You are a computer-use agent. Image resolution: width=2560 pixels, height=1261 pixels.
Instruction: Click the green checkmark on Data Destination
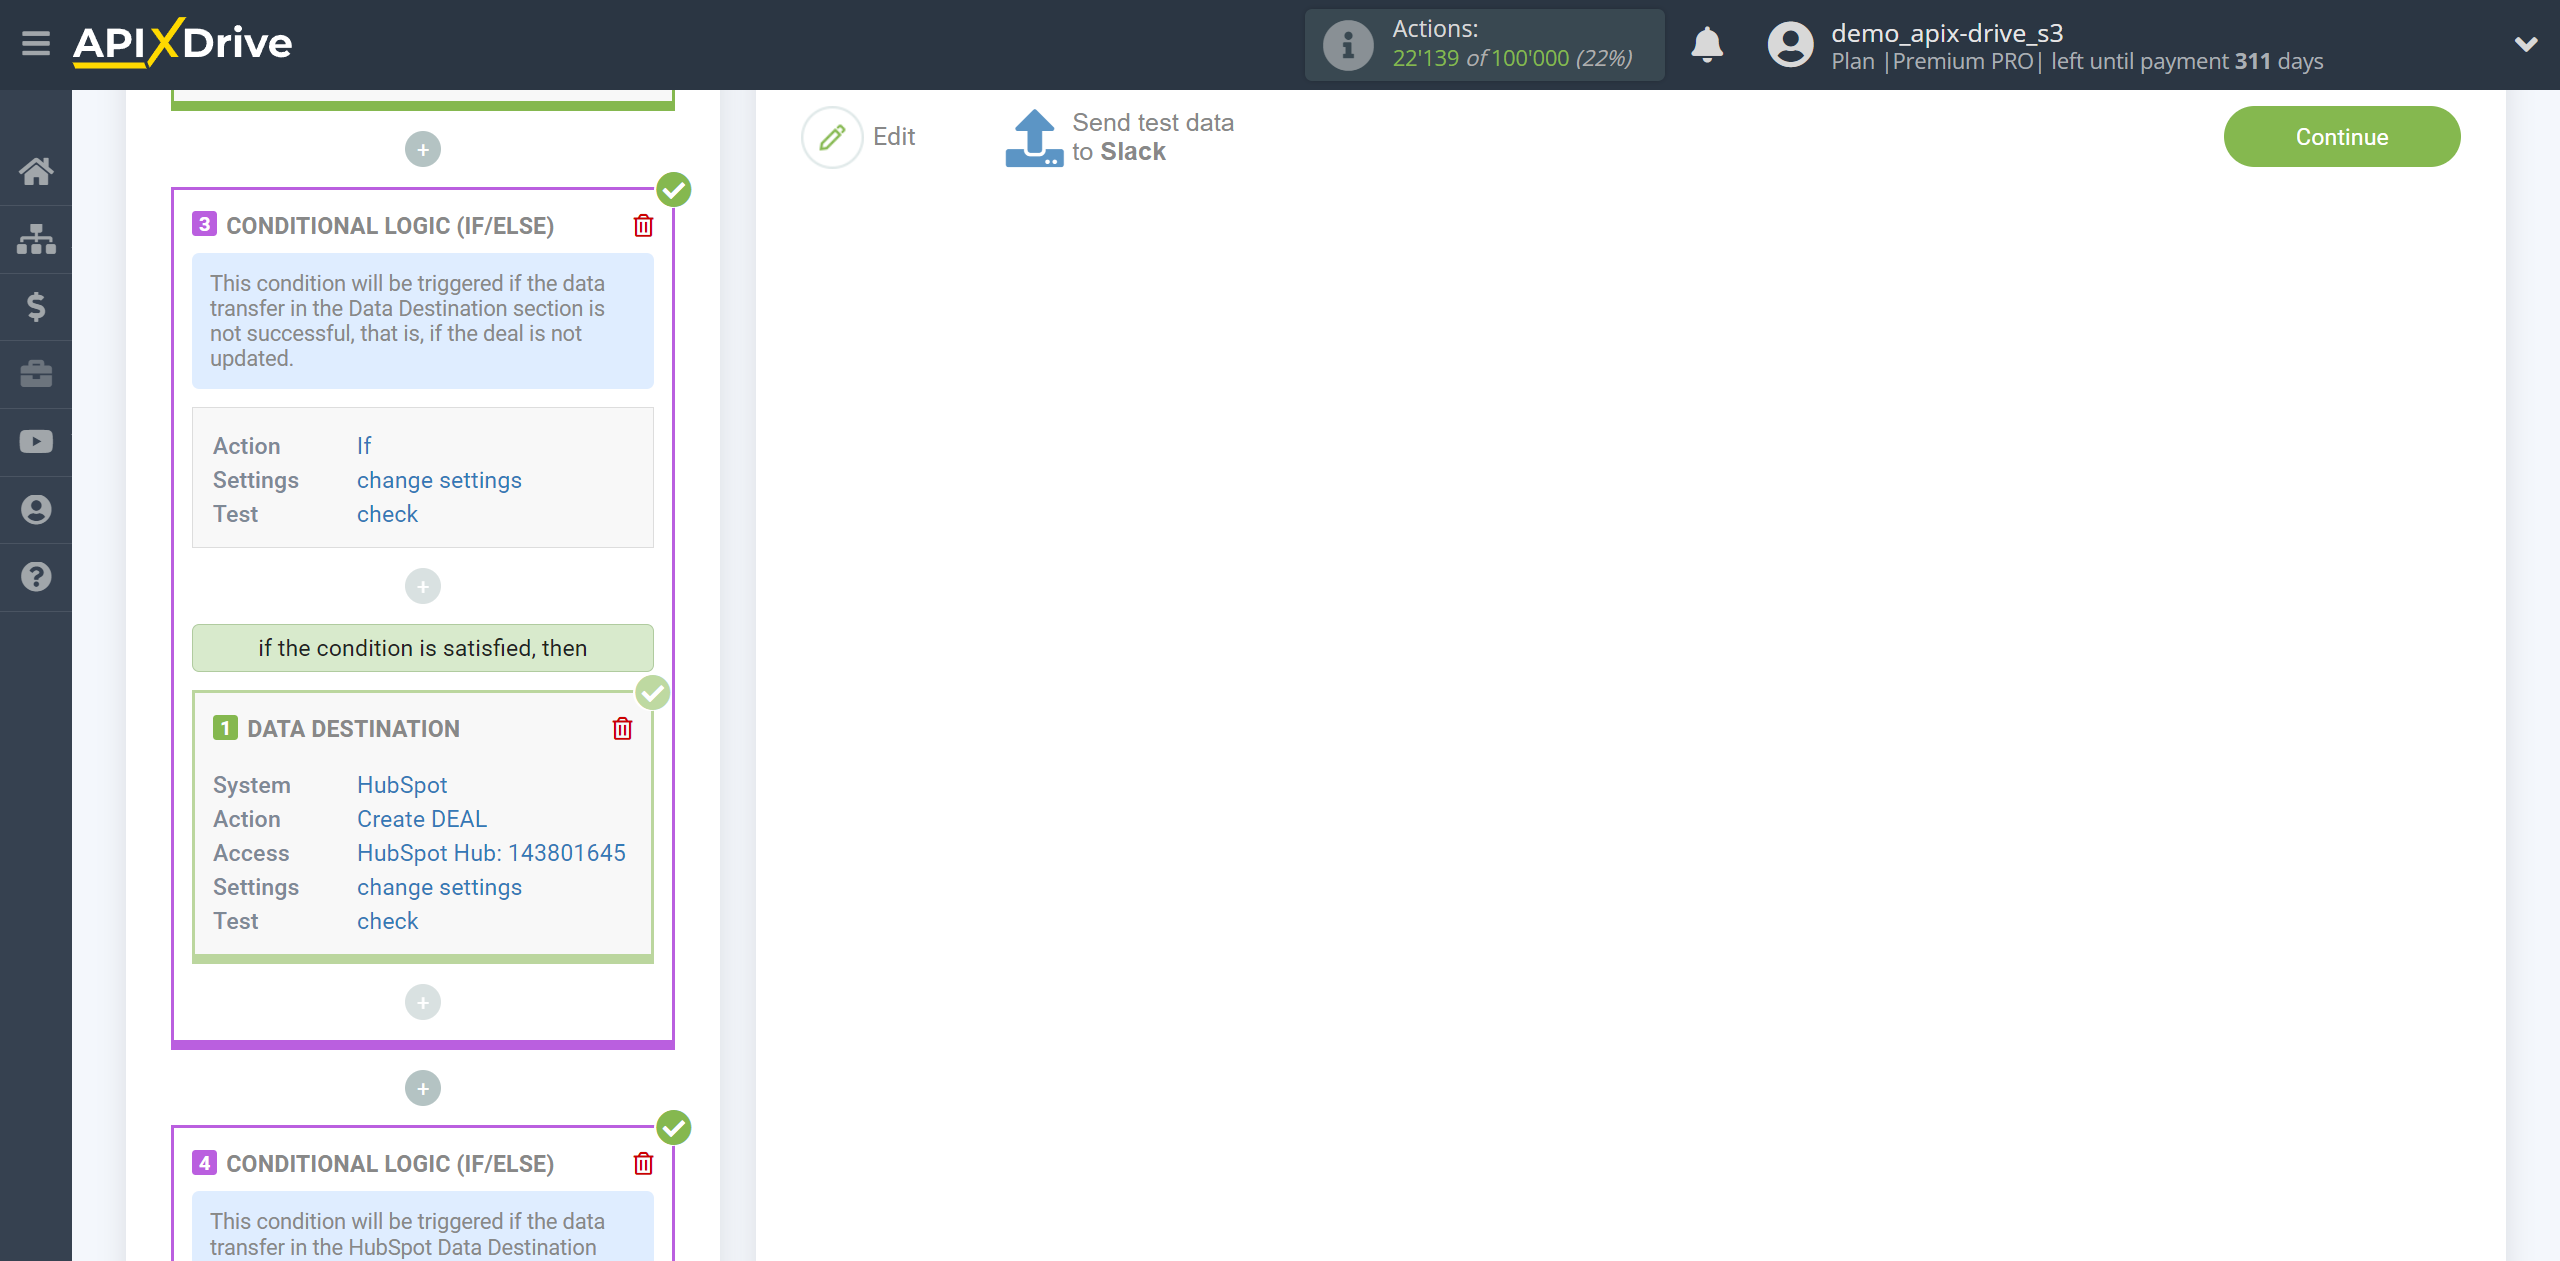653,692
